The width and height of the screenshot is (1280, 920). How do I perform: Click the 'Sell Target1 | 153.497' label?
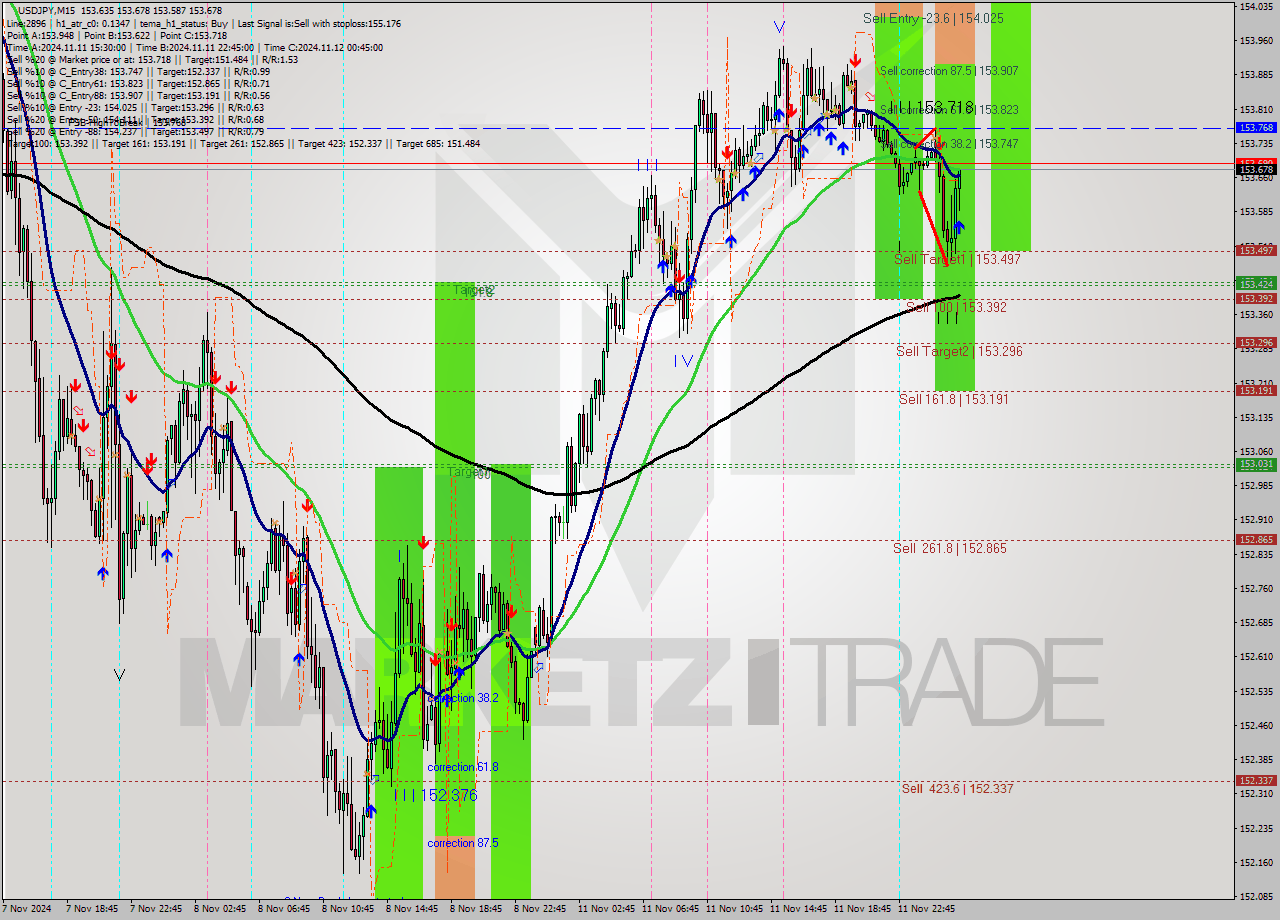[x=957, y=259]
